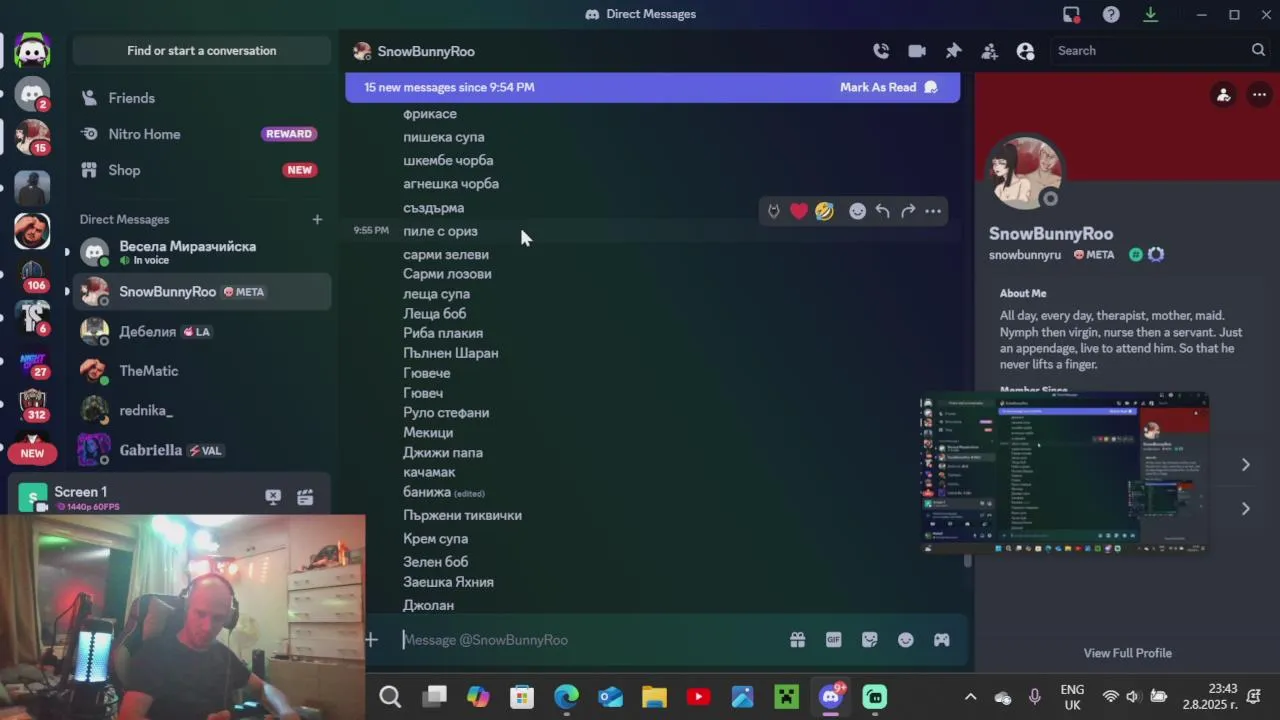This screenshot has width=1280, height=720.
Task: Click the message 'Руло стефани'
Action: (446, 413)
